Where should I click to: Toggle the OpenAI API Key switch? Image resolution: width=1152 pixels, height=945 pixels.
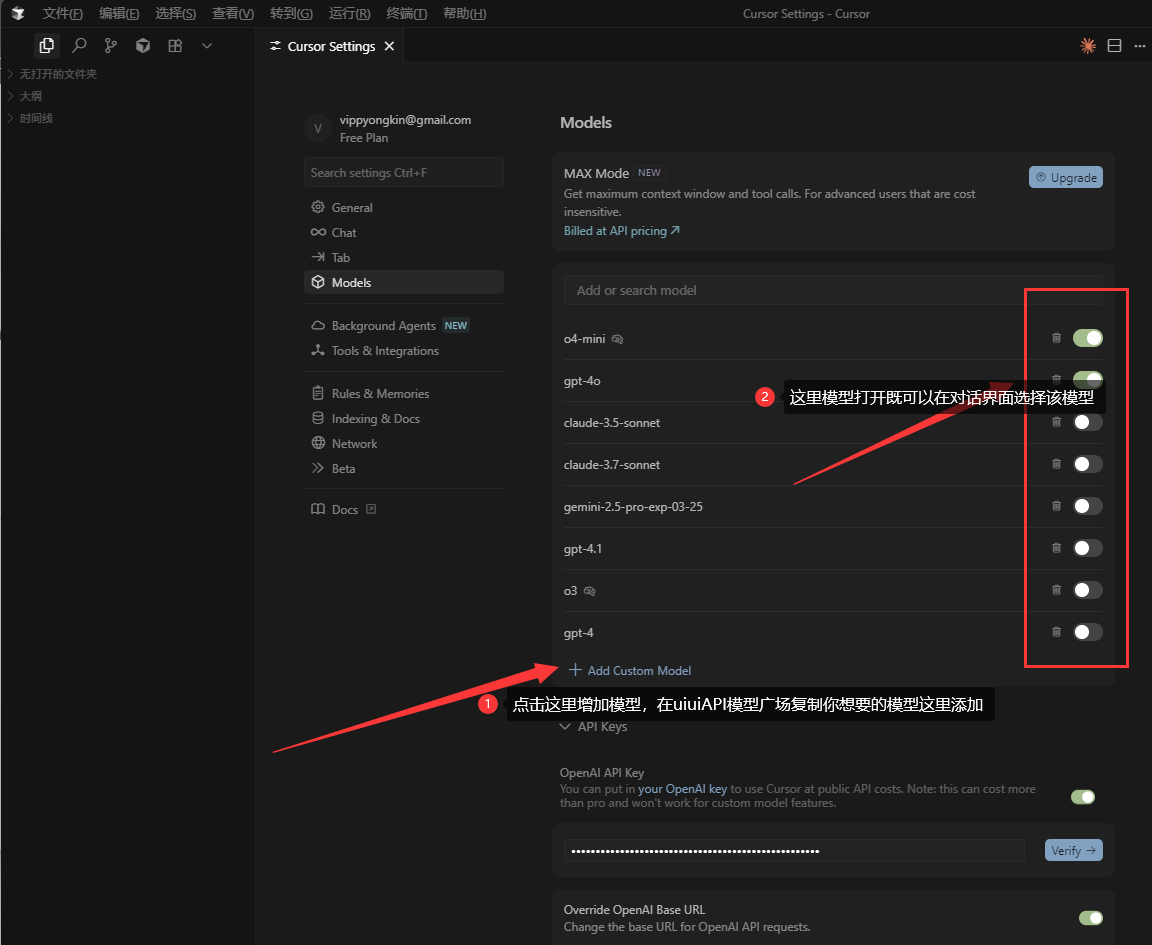[1083, 797]
